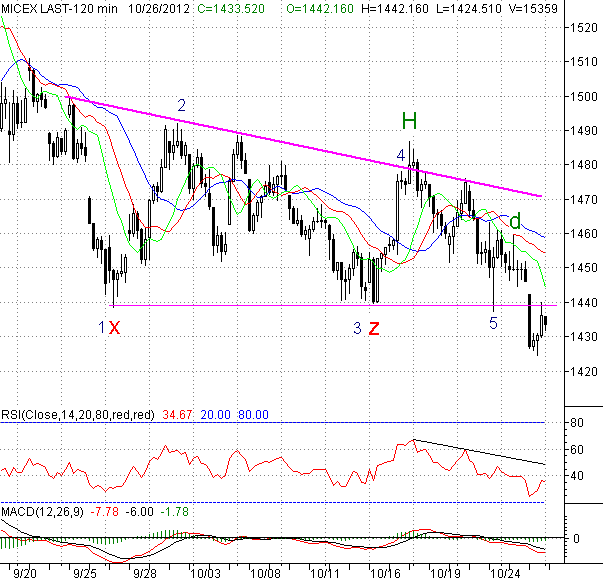Select wave label 3 below support line
603x583 pixels.
click(357, 328)
